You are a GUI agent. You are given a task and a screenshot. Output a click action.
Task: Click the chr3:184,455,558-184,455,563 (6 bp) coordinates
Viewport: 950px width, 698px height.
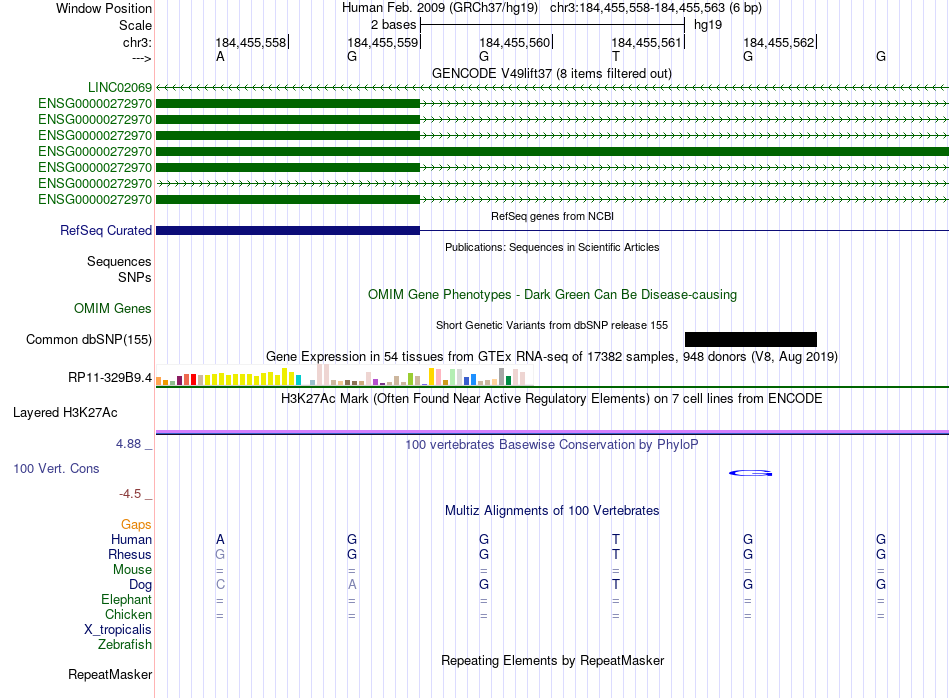[656, 8]
